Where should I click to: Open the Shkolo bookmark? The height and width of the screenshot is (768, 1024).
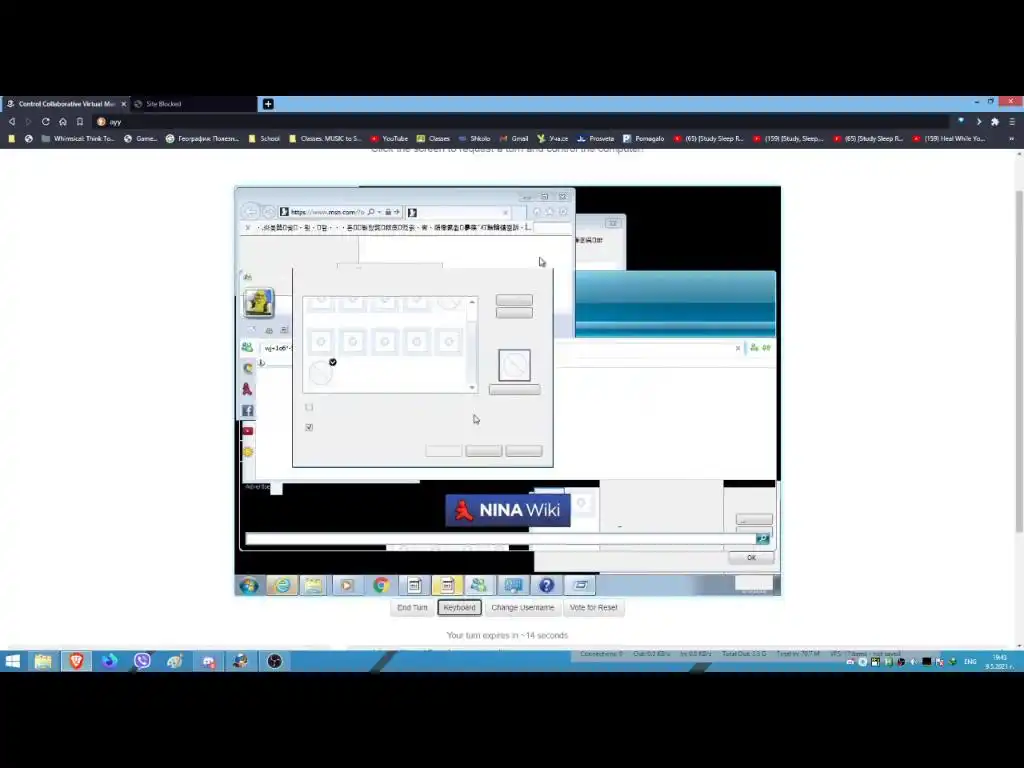pyautogui.click(x=475, y=138)
